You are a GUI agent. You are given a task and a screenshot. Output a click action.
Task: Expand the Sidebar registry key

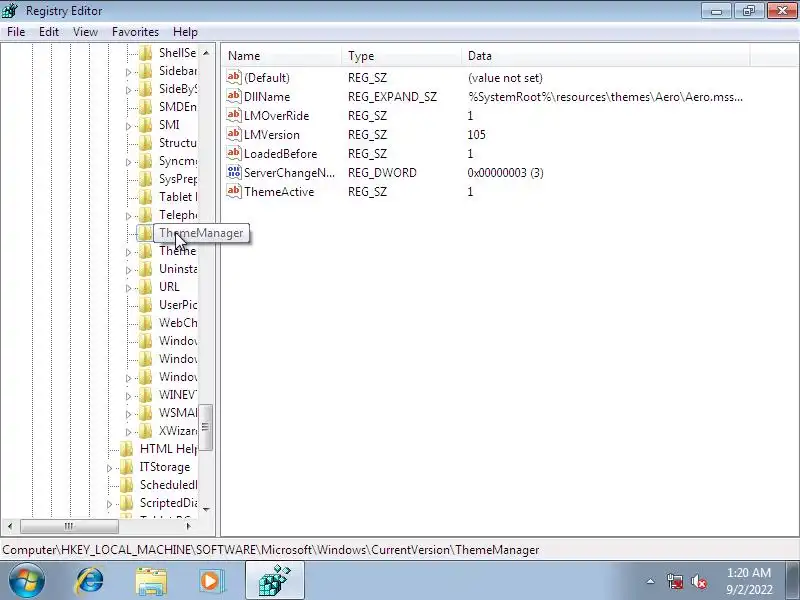tap(129, 72)
